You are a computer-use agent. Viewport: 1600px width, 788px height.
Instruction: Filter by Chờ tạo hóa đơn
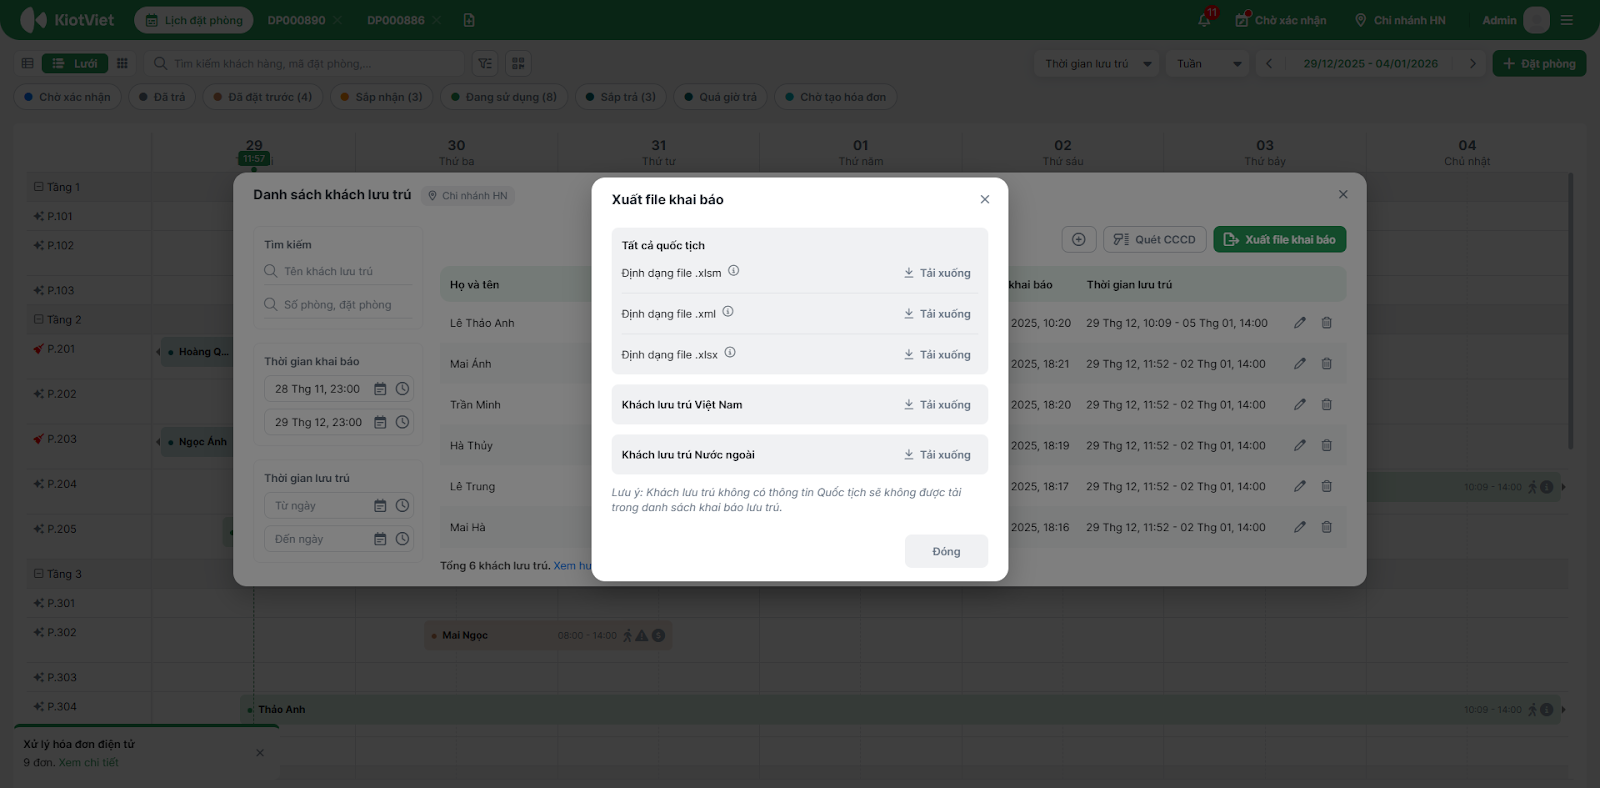click(836, 97)
